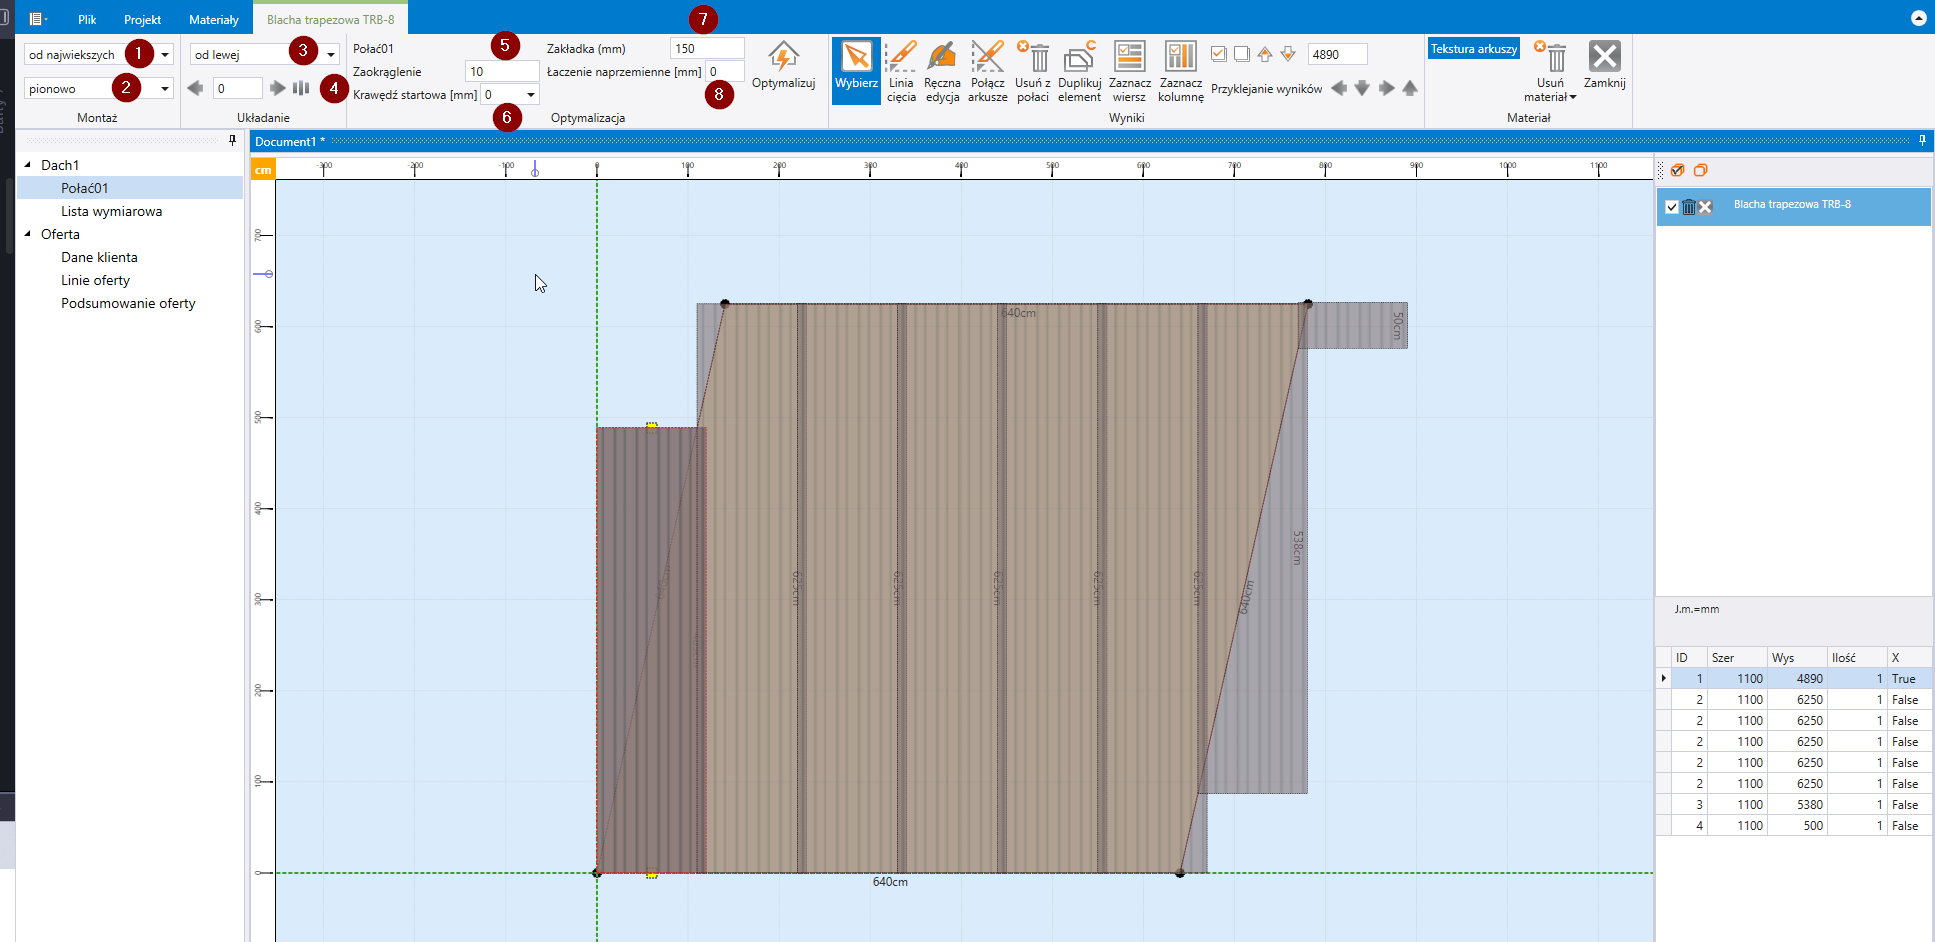Choose the Zaznacz wiersz tool
Viewport: 1935px width, 942px height.
pos(1129,70)
